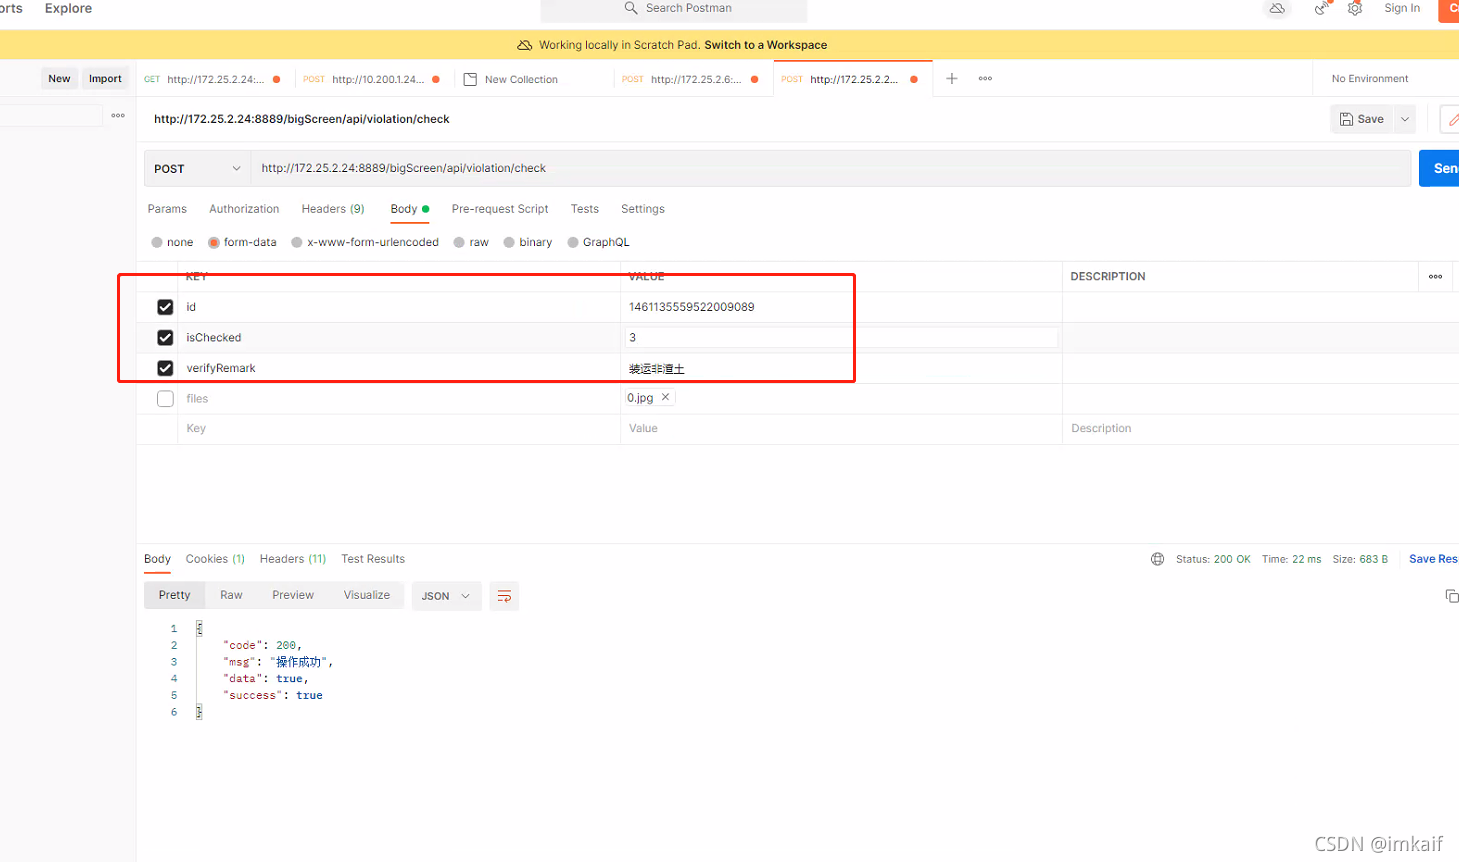
Task: Click the Import button
Action: pyautogui.click(x=105, y=79)
